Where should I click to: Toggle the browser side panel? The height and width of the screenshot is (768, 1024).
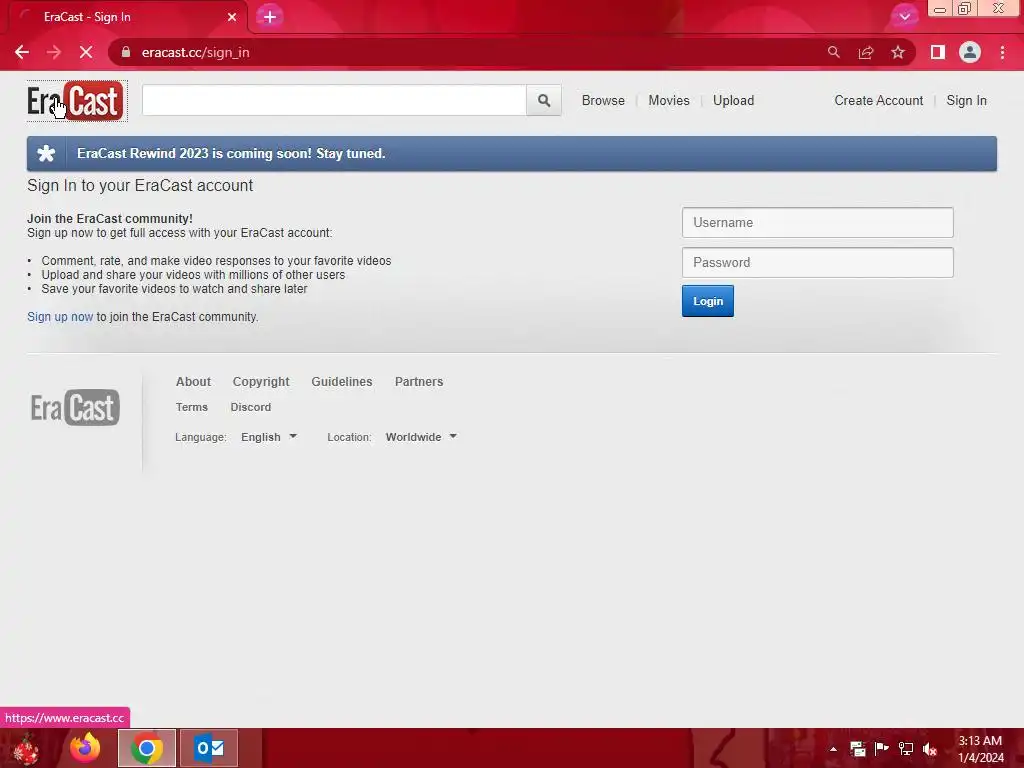point(937,52)
